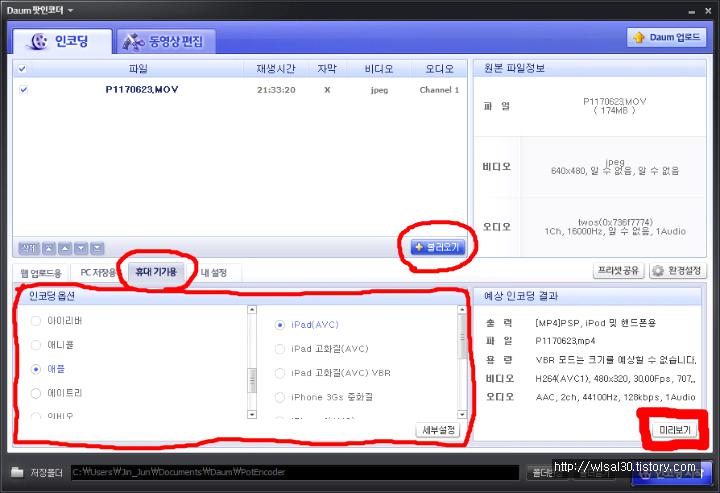
Task: Click the preset list scrollbar up arrow
Action: pyautogui.click(x=462, y=310)
